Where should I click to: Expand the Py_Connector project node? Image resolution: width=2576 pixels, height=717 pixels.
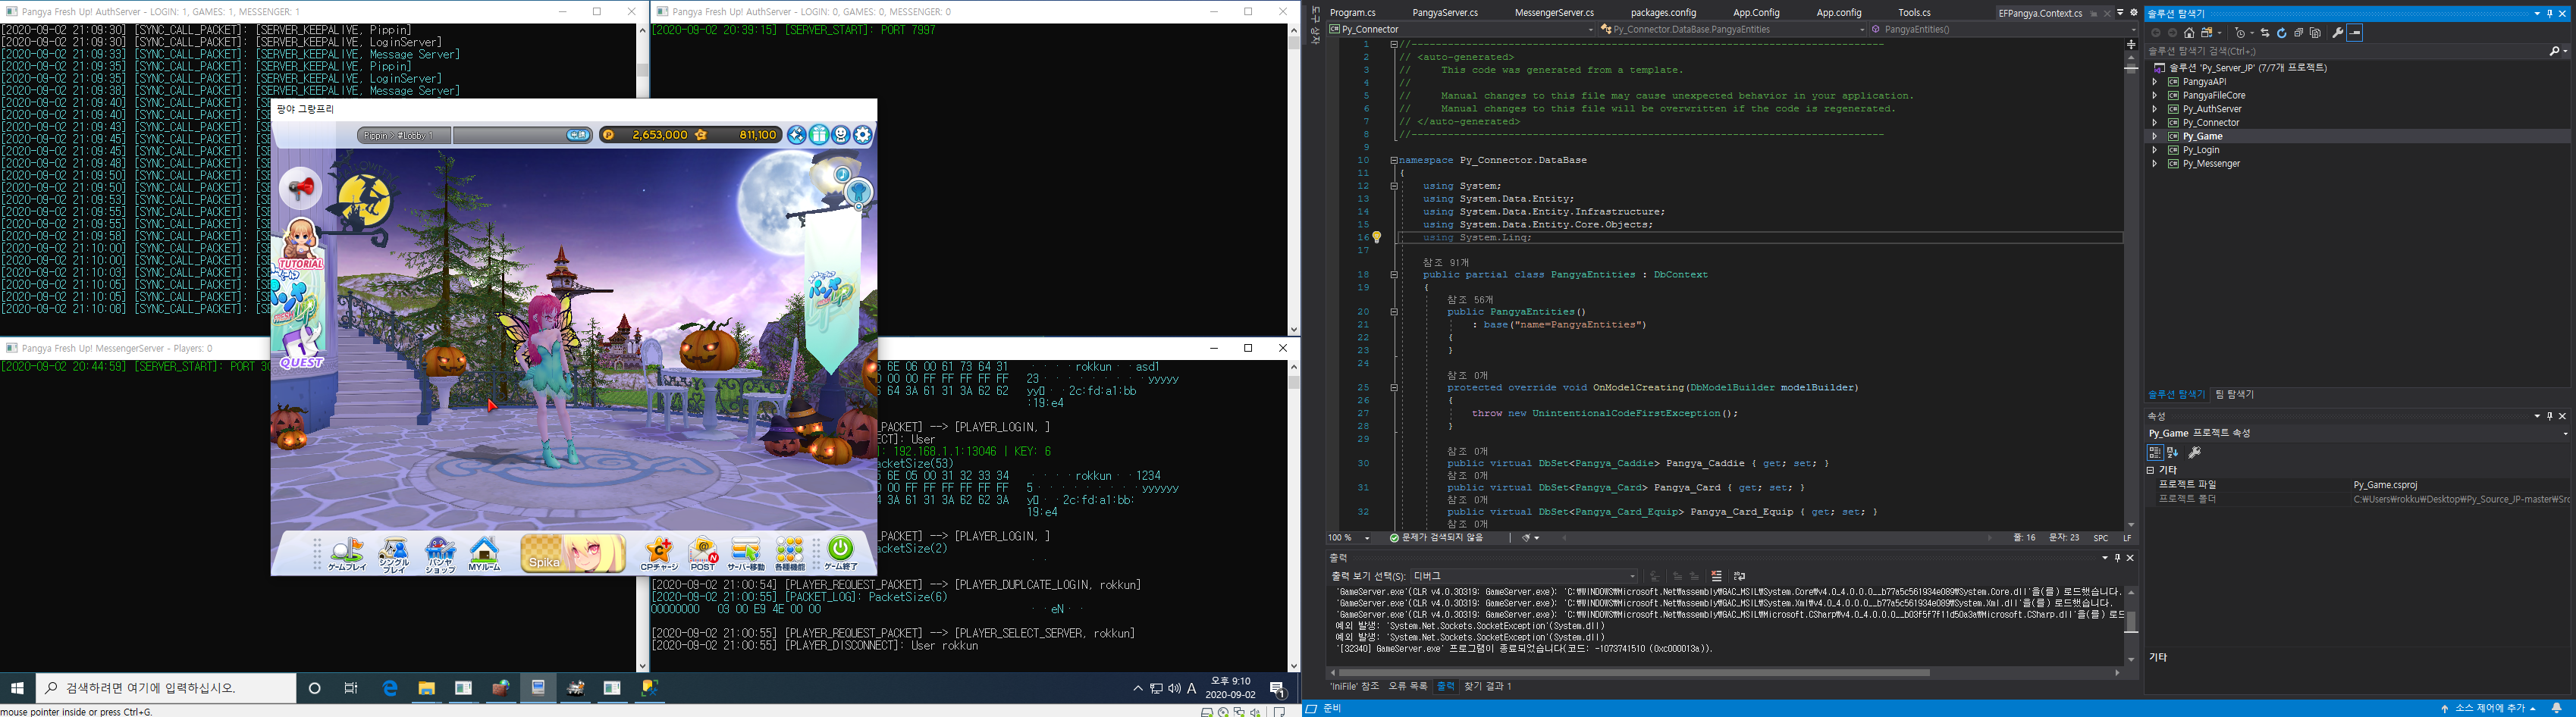click(x=2154, y=123)
